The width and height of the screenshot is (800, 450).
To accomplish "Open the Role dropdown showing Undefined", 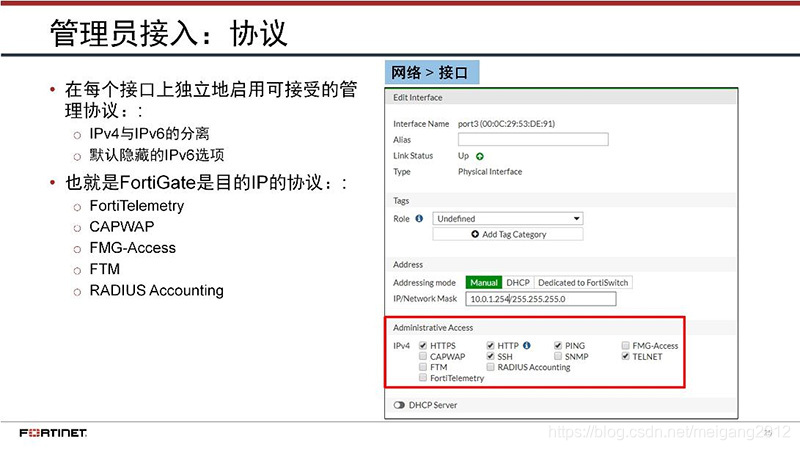I will [x=508, y=218].
